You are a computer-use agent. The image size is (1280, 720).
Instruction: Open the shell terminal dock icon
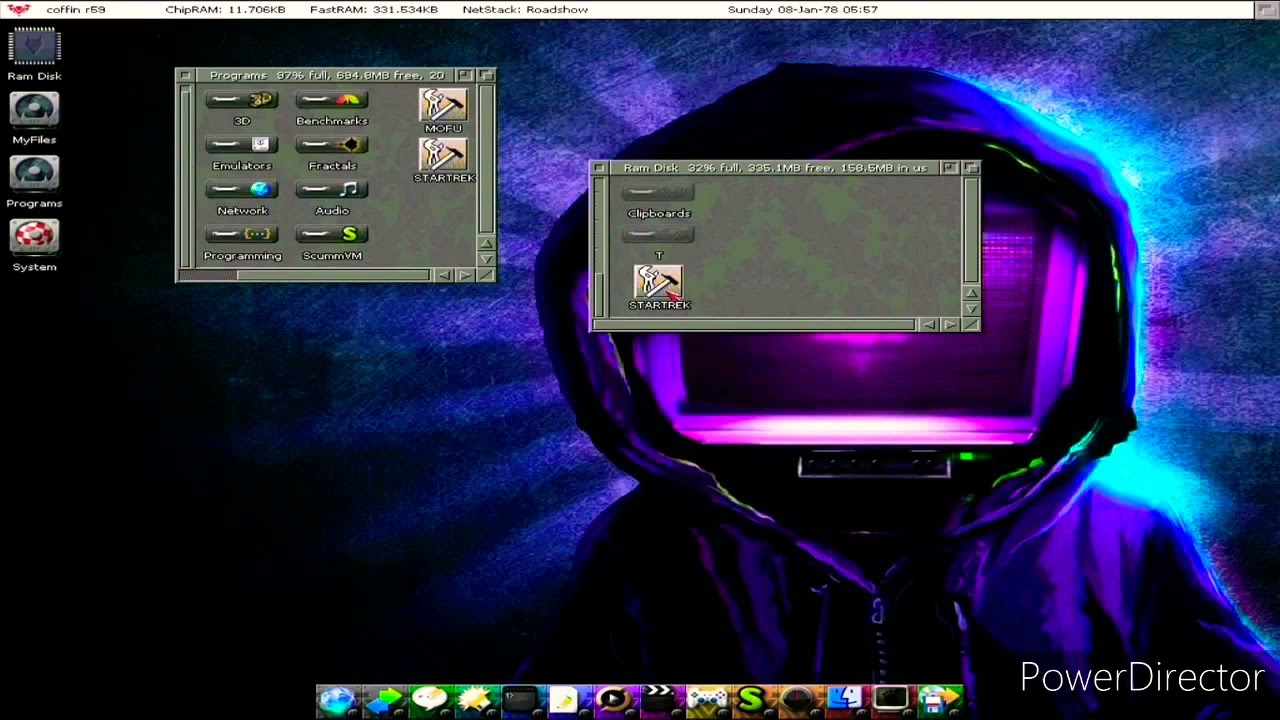click(x=521, y=700)
